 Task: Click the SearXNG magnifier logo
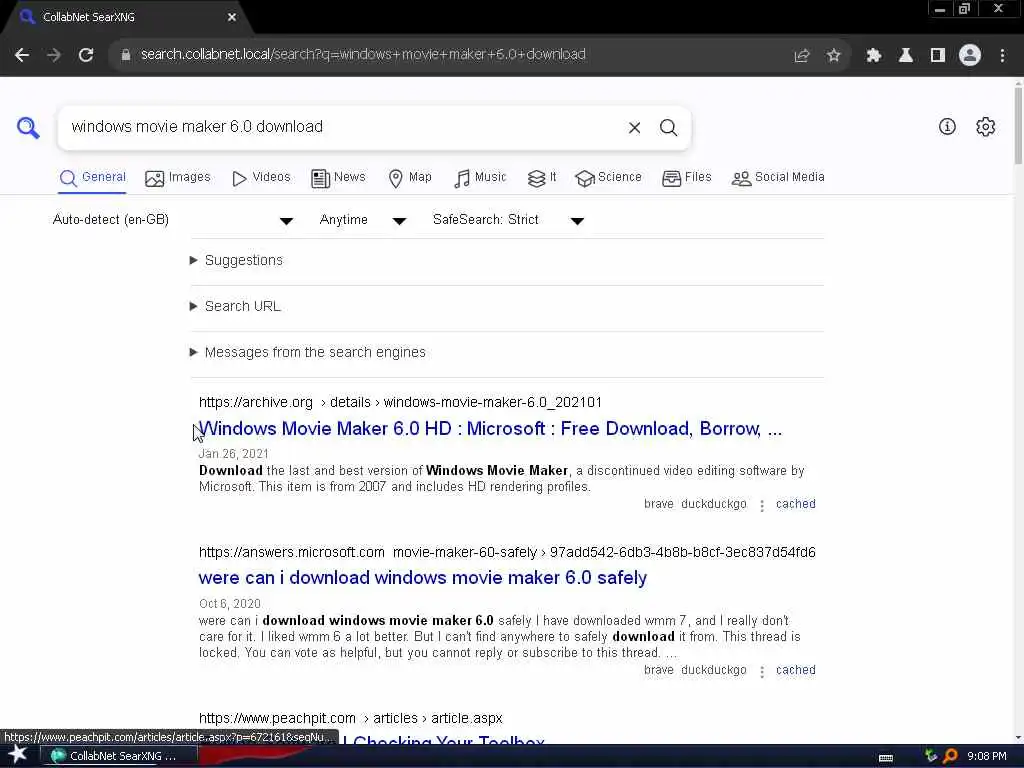point(28,127)
